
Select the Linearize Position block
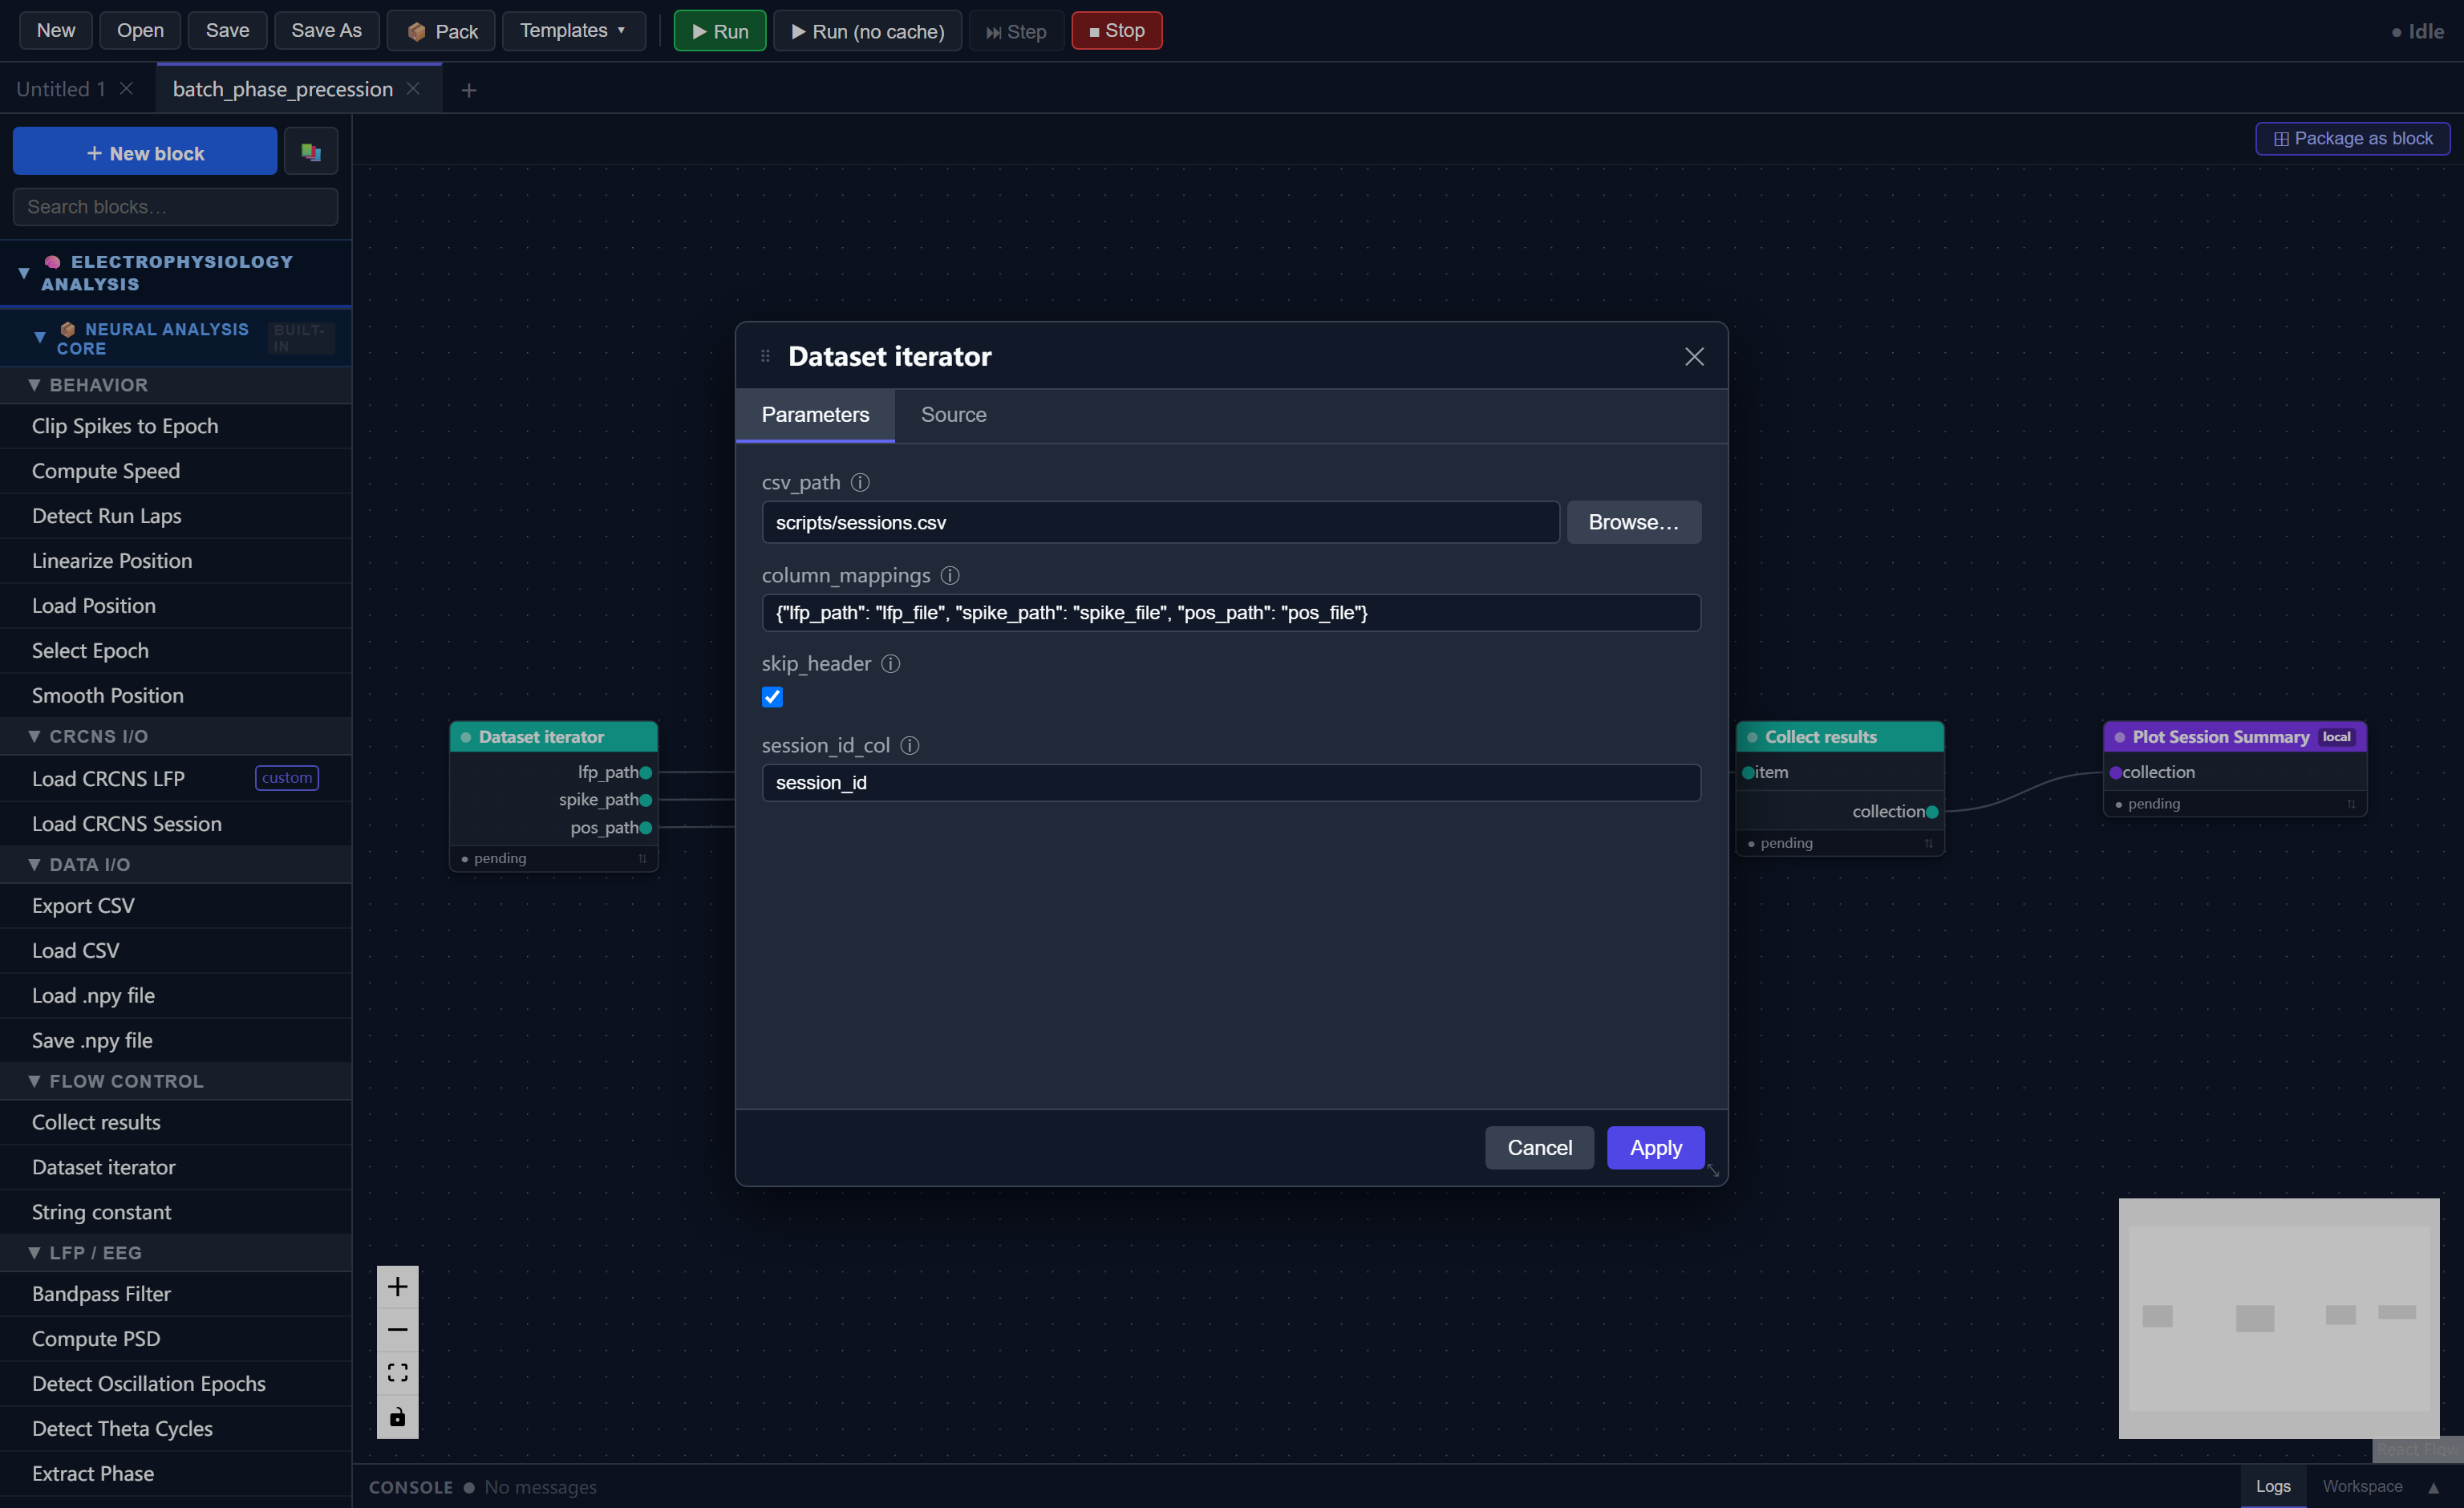176,560
